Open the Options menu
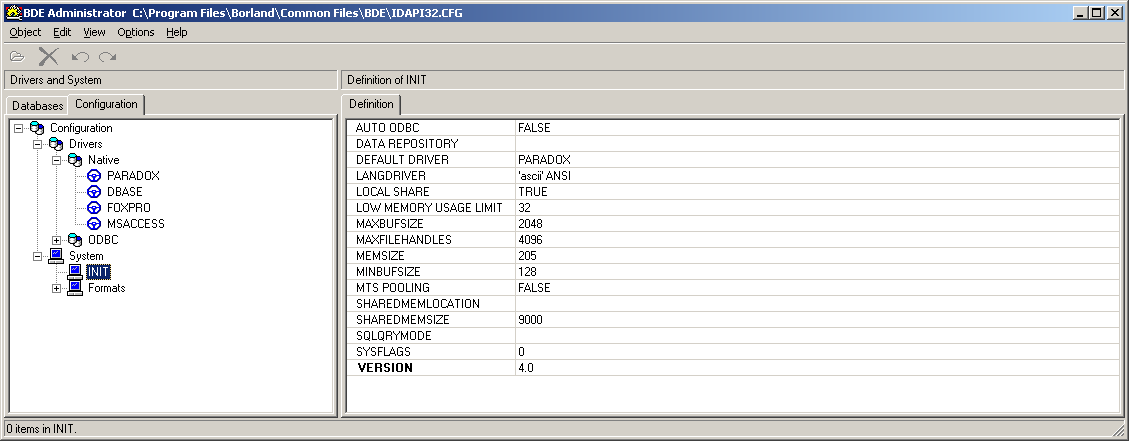 [x=136, y=32]
